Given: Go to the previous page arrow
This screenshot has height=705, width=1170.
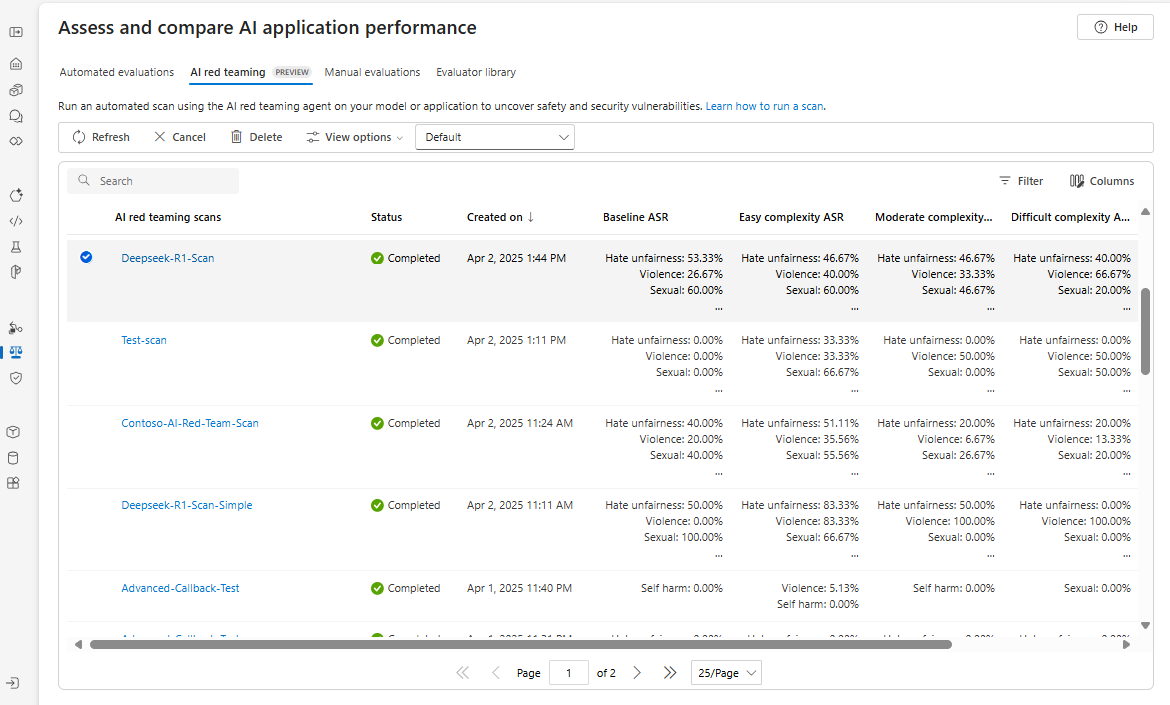Looking at the screenshot, I should [495, 673].
